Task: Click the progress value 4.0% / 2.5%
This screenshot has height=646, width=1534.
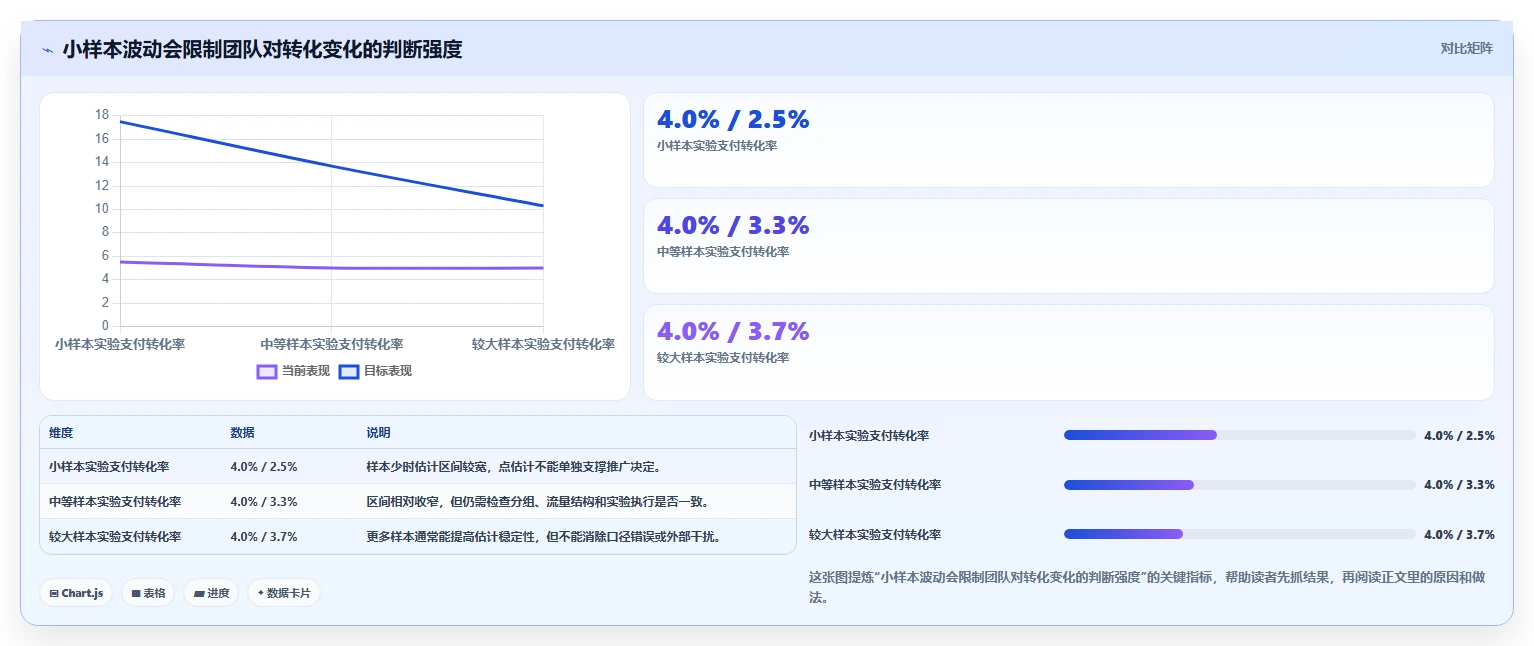Action: click(1459, 436)
